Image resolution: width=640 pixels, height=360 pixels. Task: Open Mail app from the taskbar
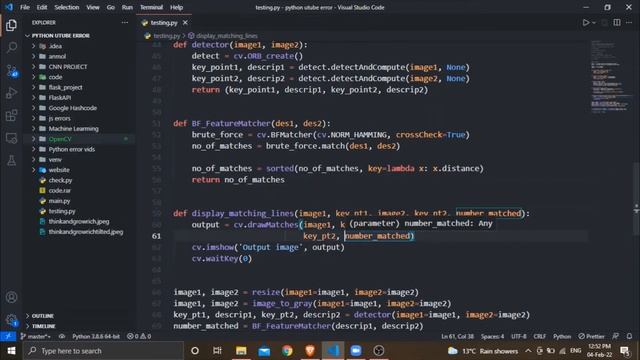click(264, 351)
